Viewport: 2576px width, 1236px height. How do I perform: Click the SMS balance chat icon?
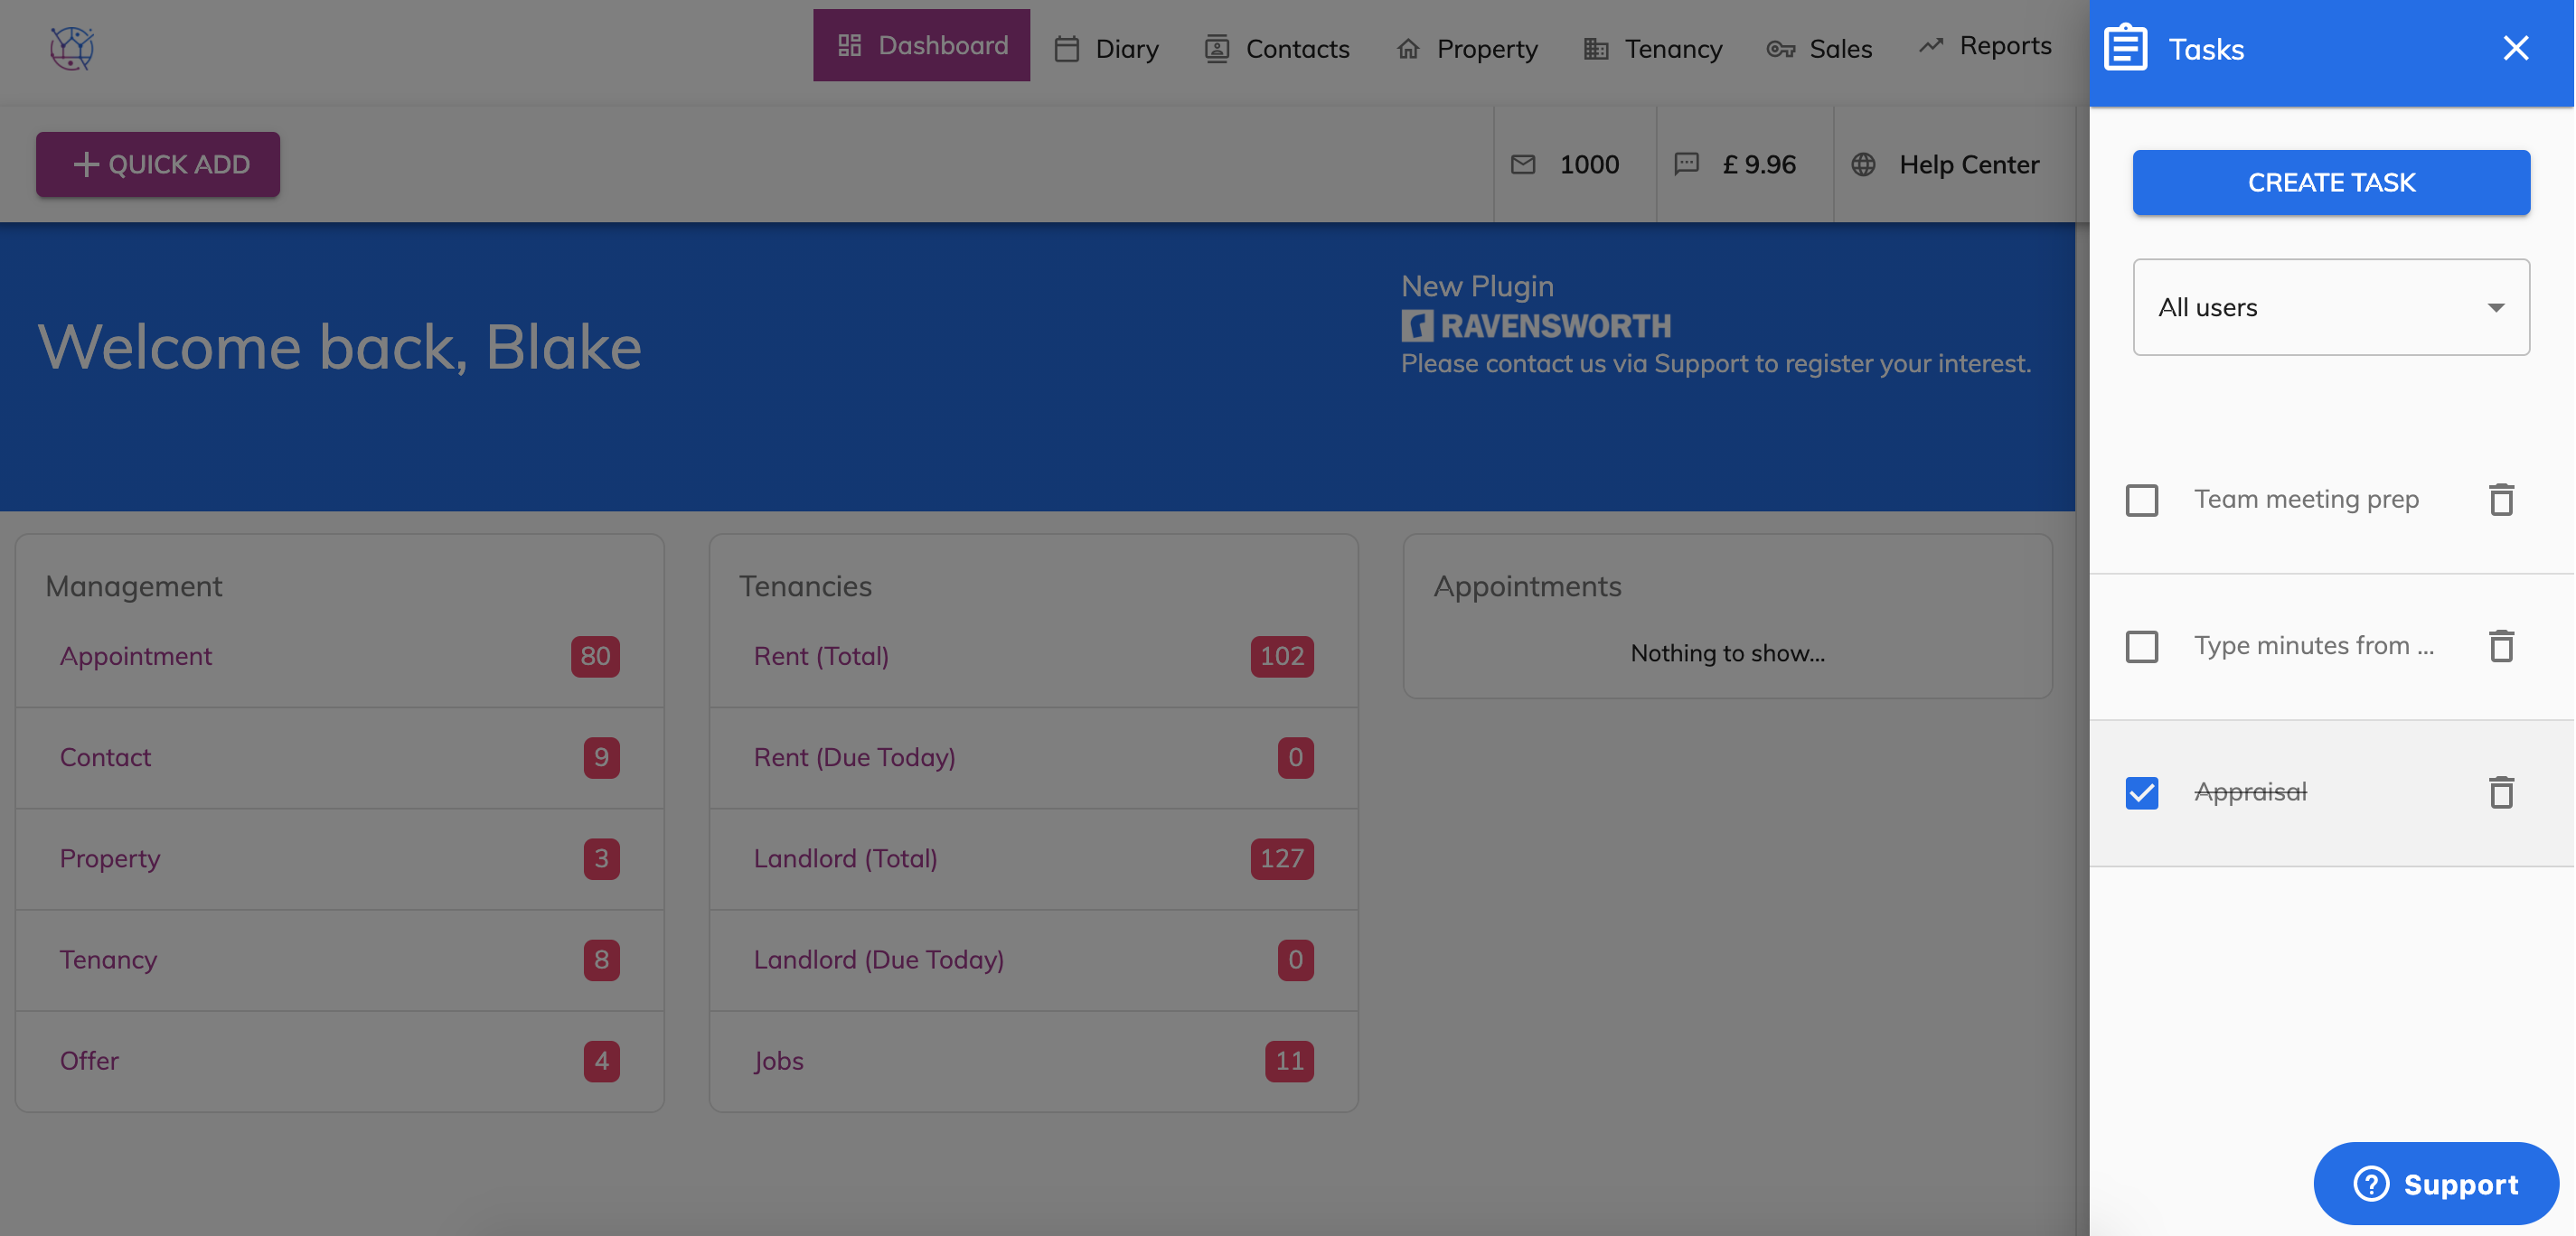(1686, 164)
